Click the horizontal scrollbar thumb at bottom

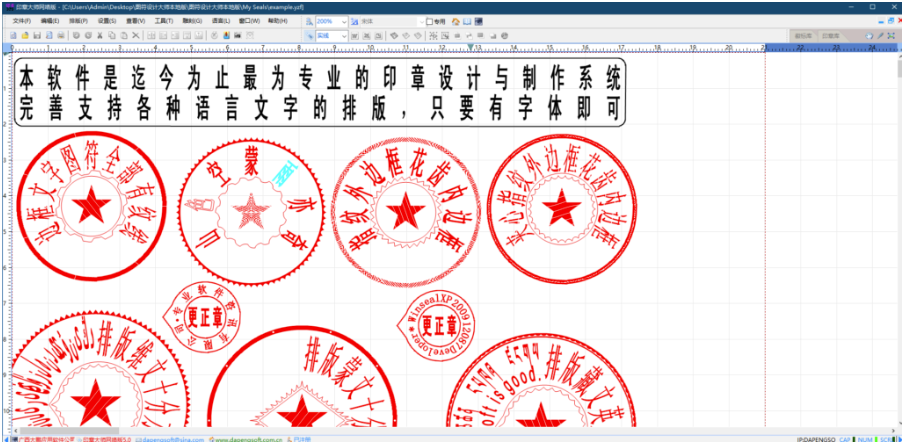(68, 431)
